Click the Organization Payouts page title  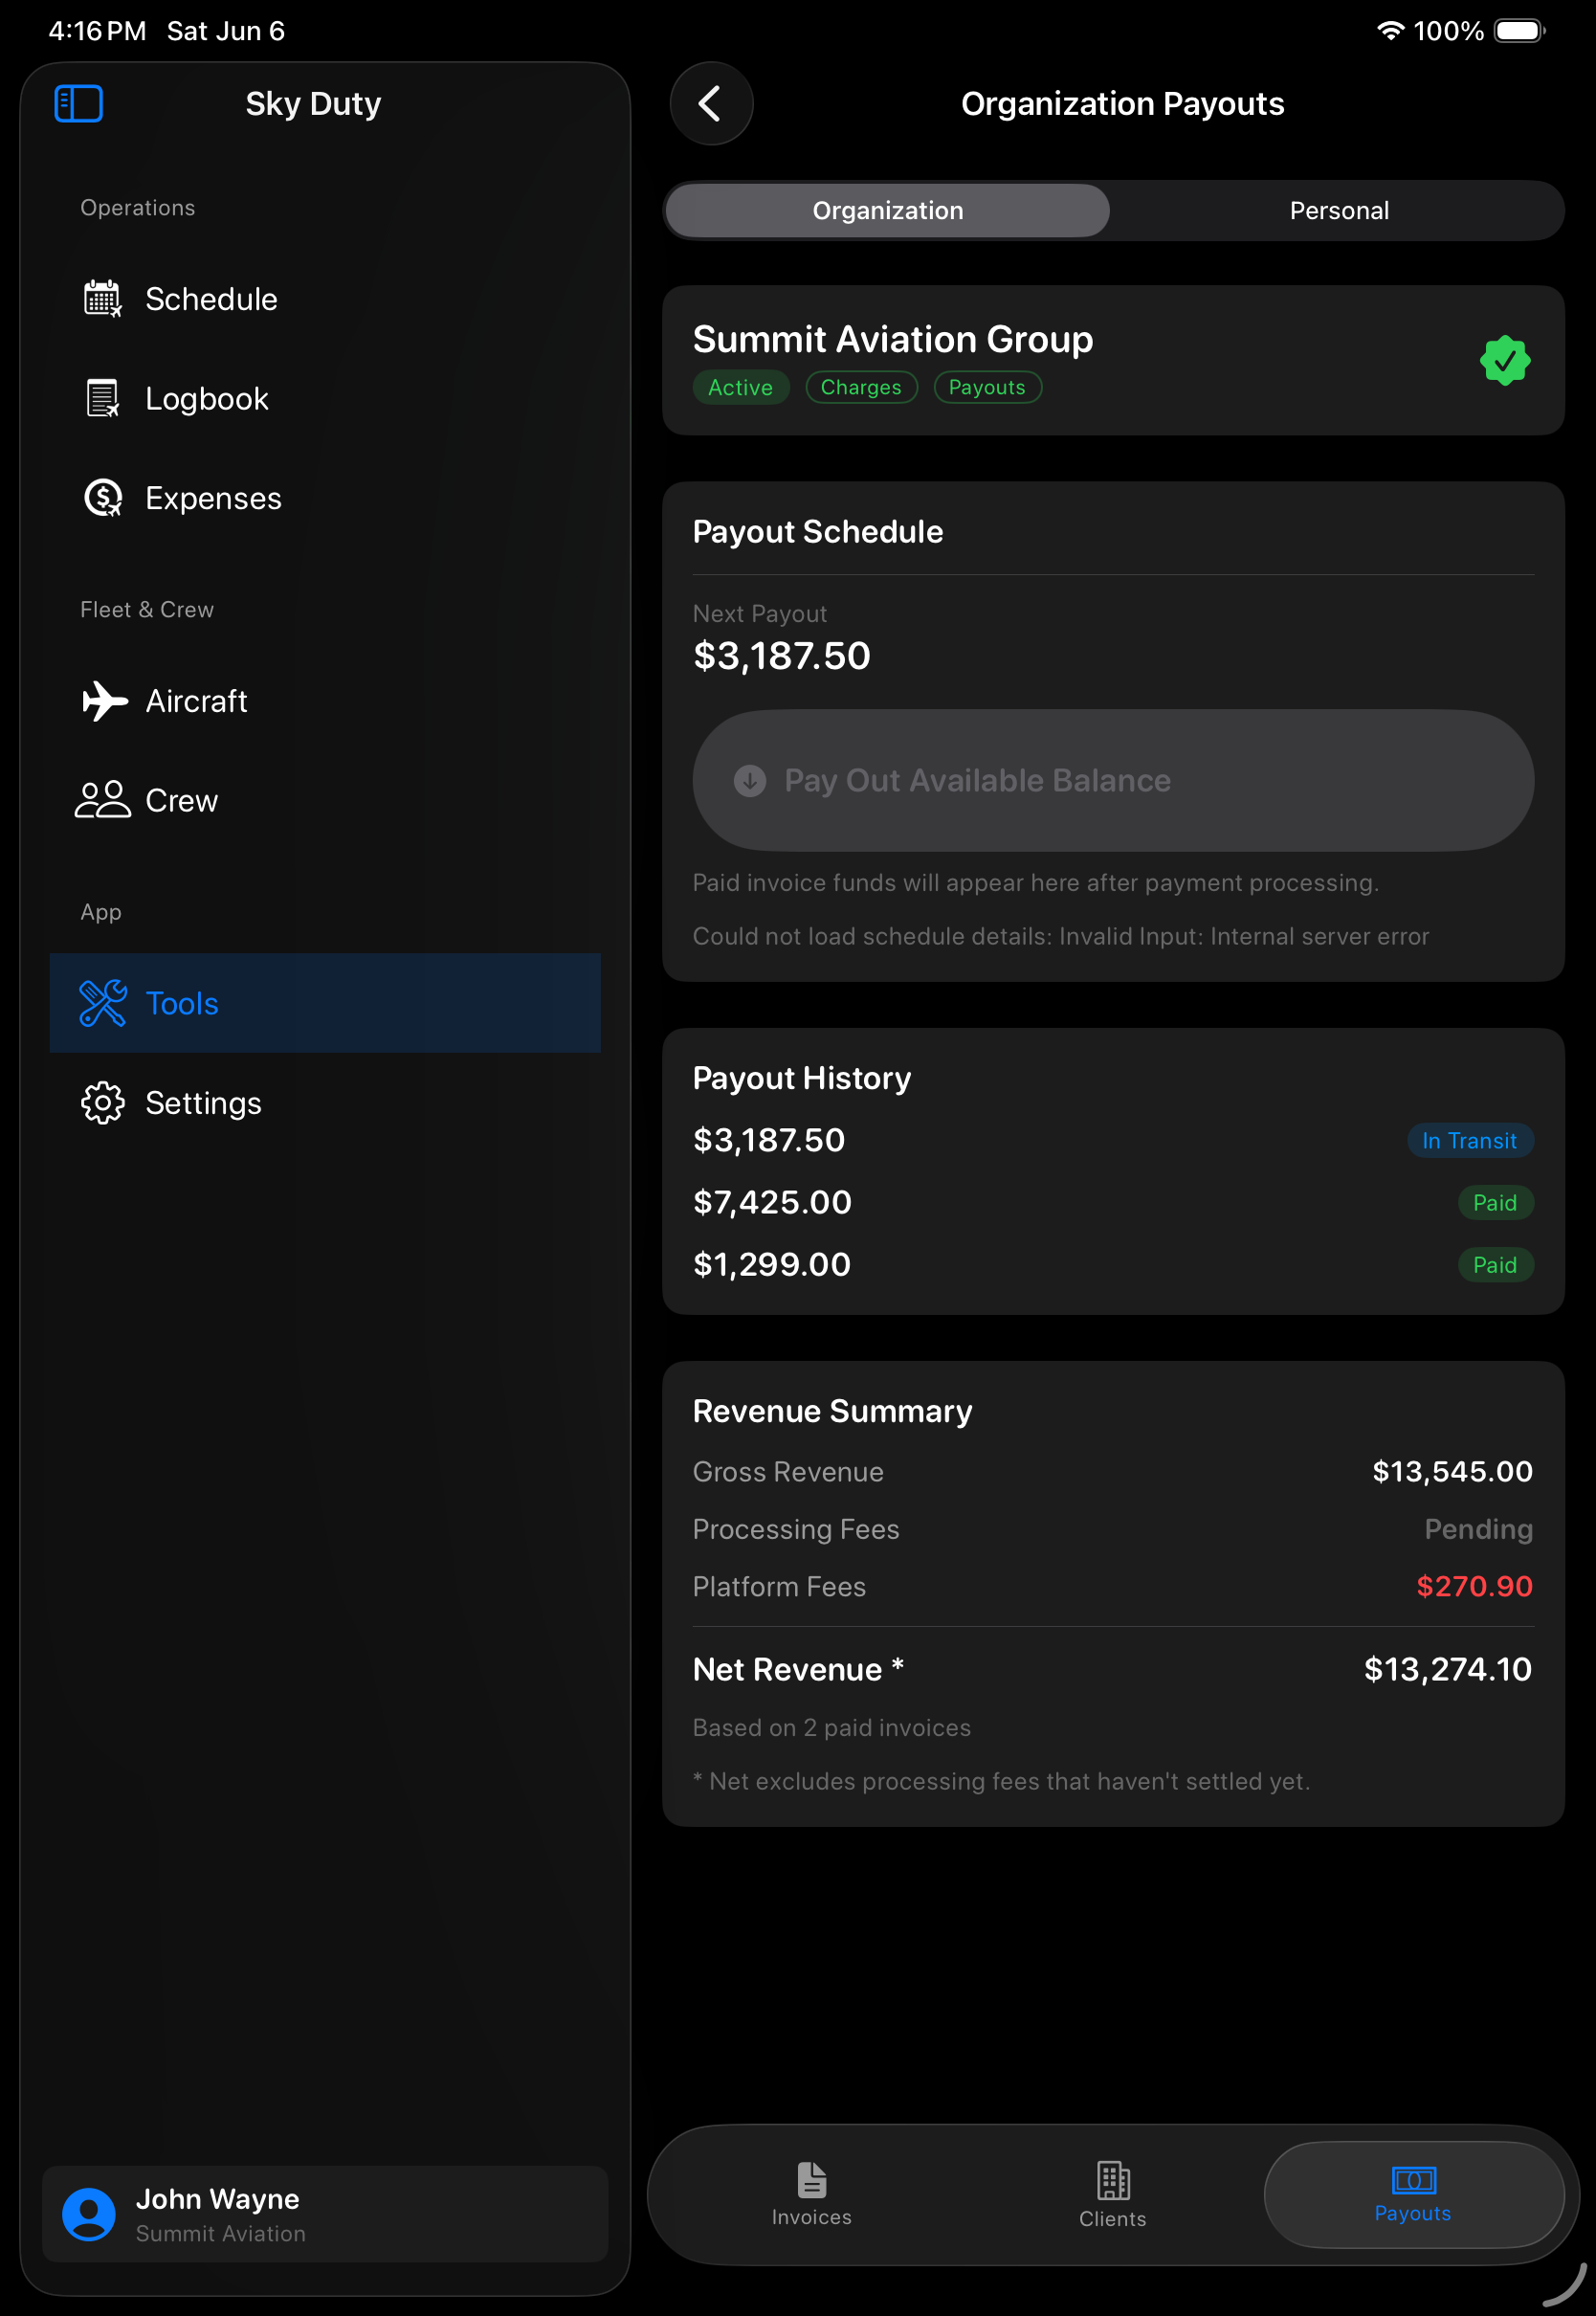click(x=1122, y=104)
